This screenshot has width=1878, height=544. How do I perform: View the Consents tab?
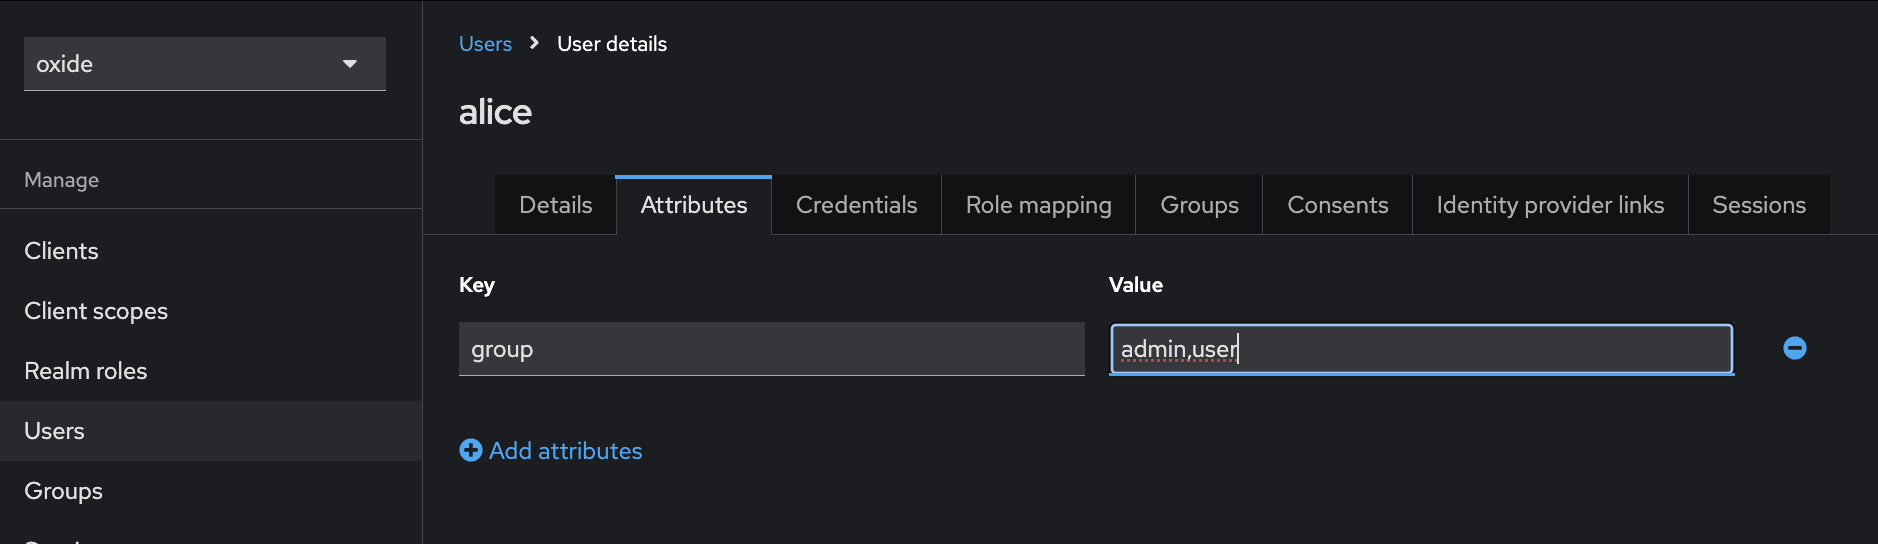[1337, 205]
